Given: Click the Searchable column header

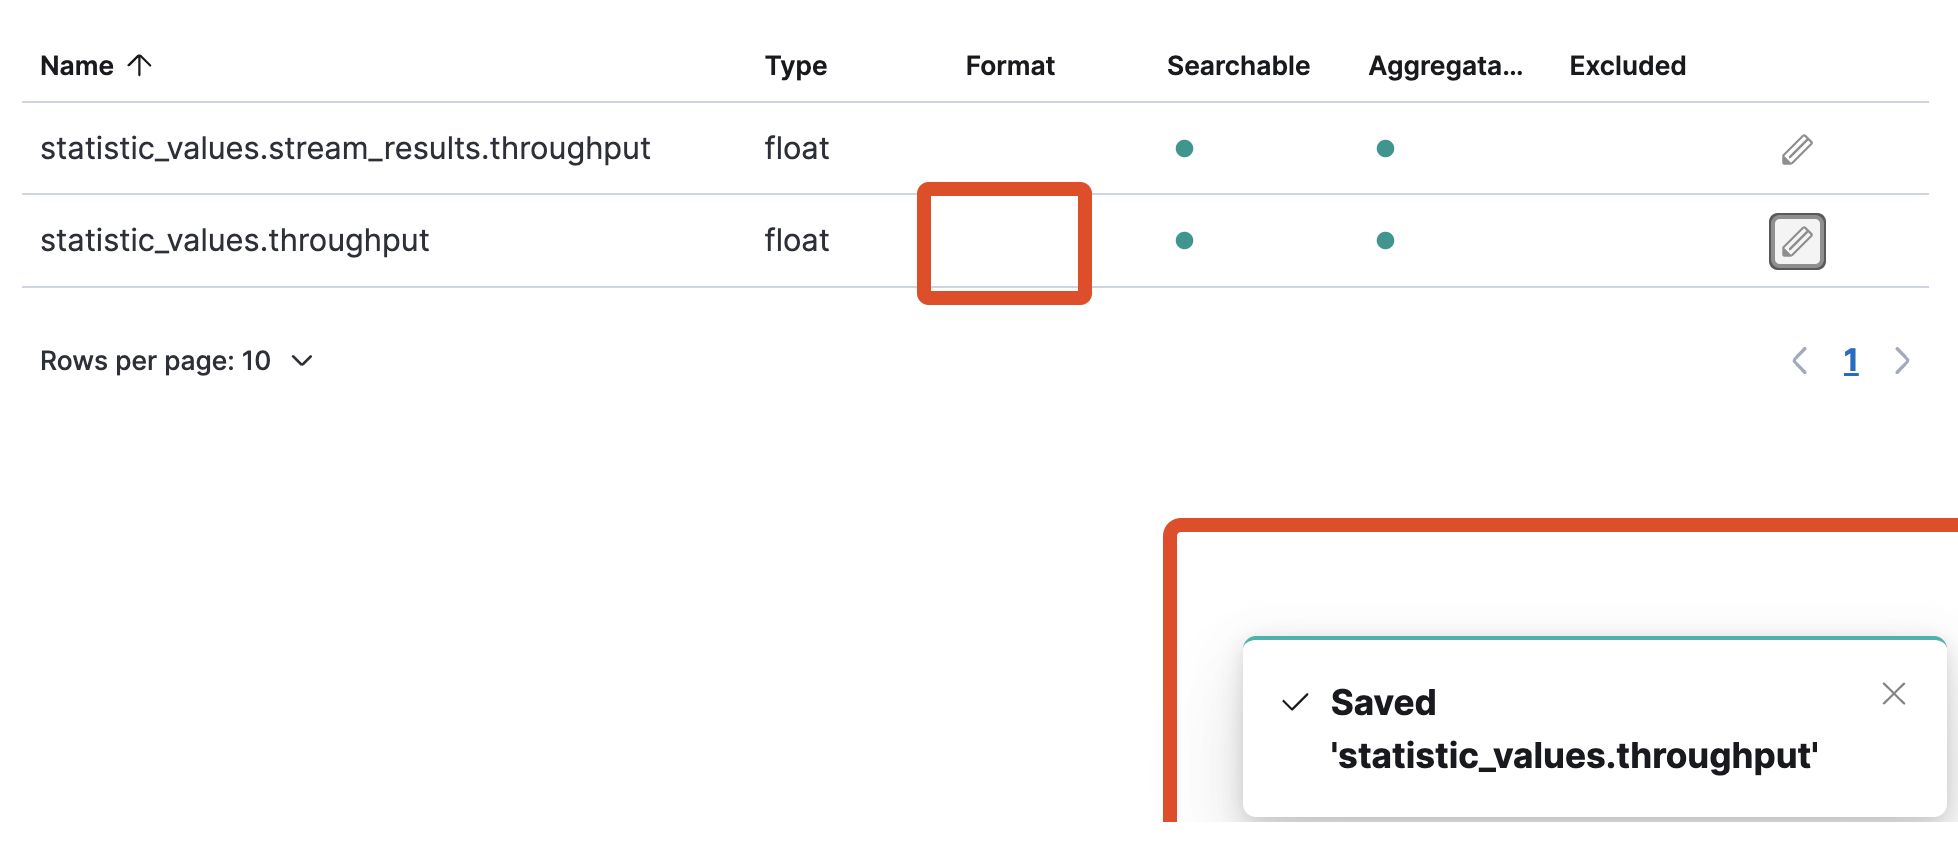Looking at the screenshot, I should click(x=1237, y=66).
